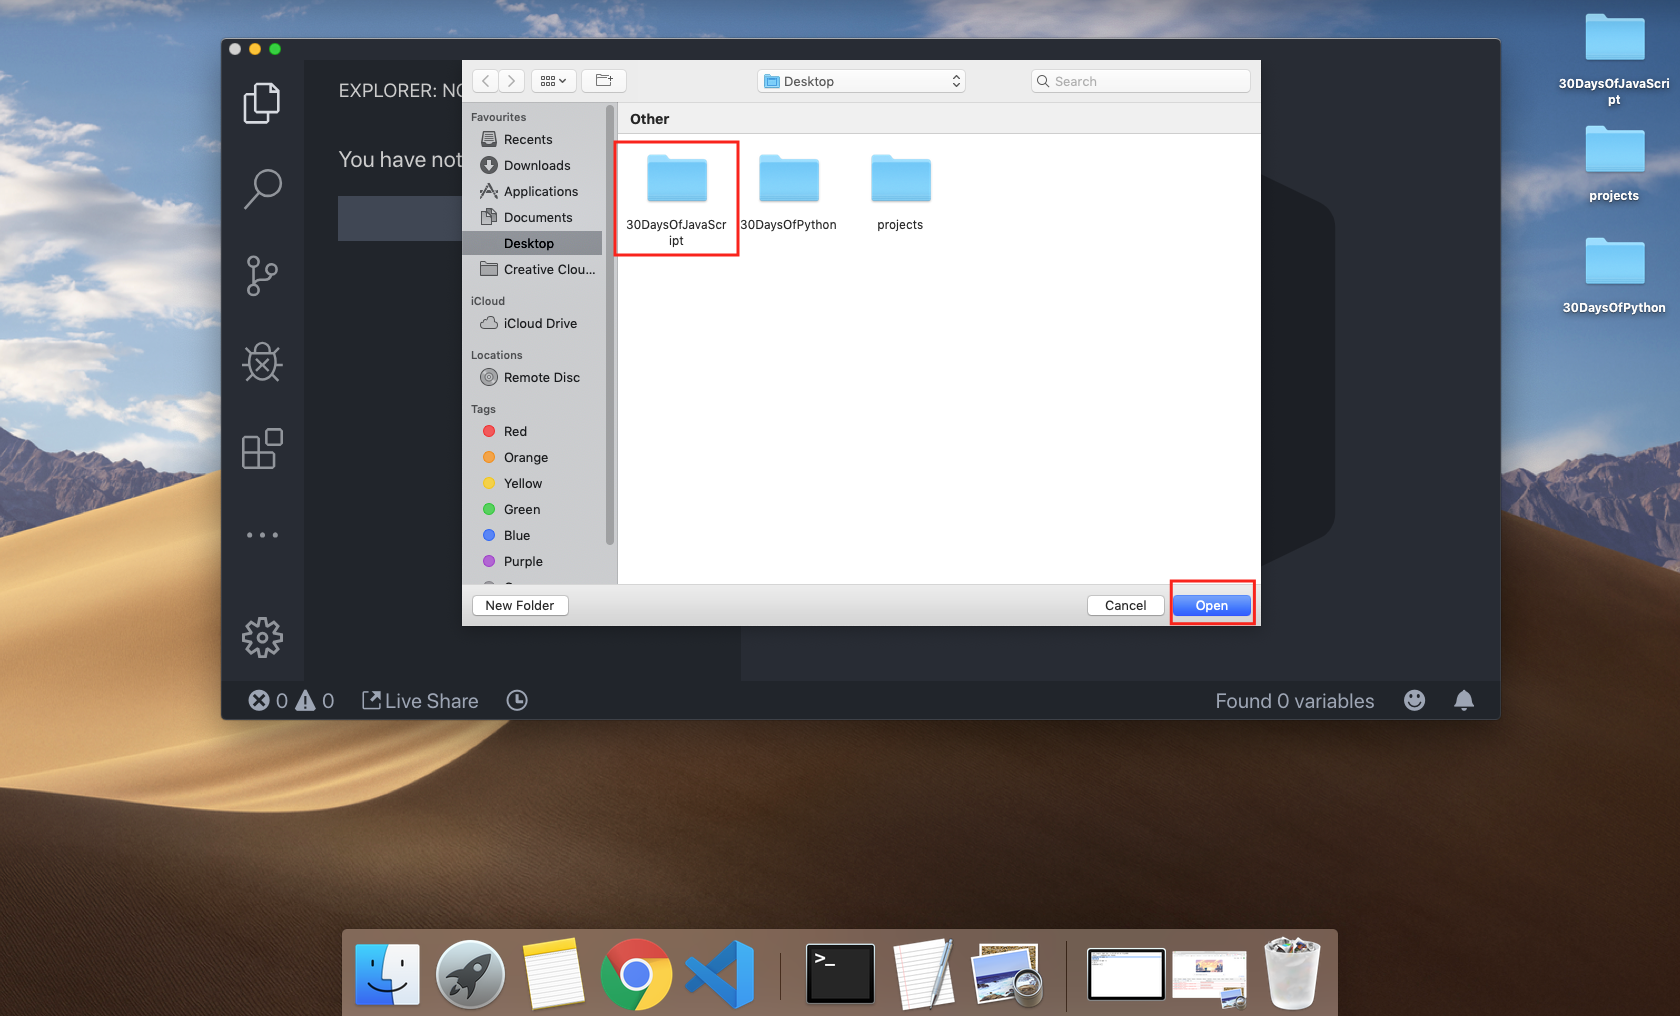Open the Manage settings gear

point(261,637)
